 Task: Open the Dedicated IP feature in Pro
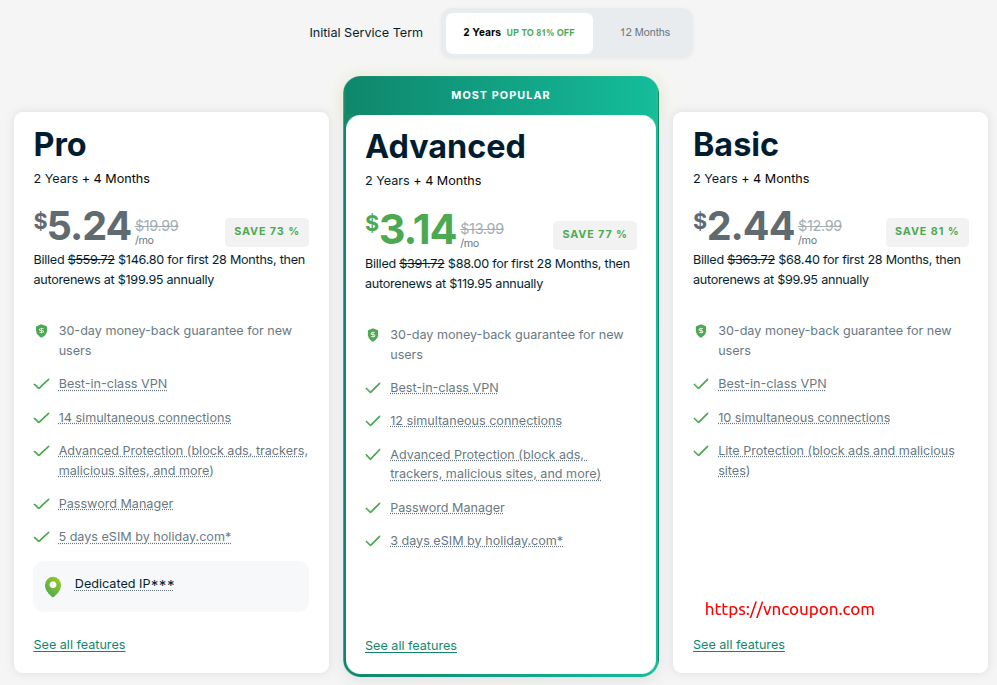(x=124, y=584)
